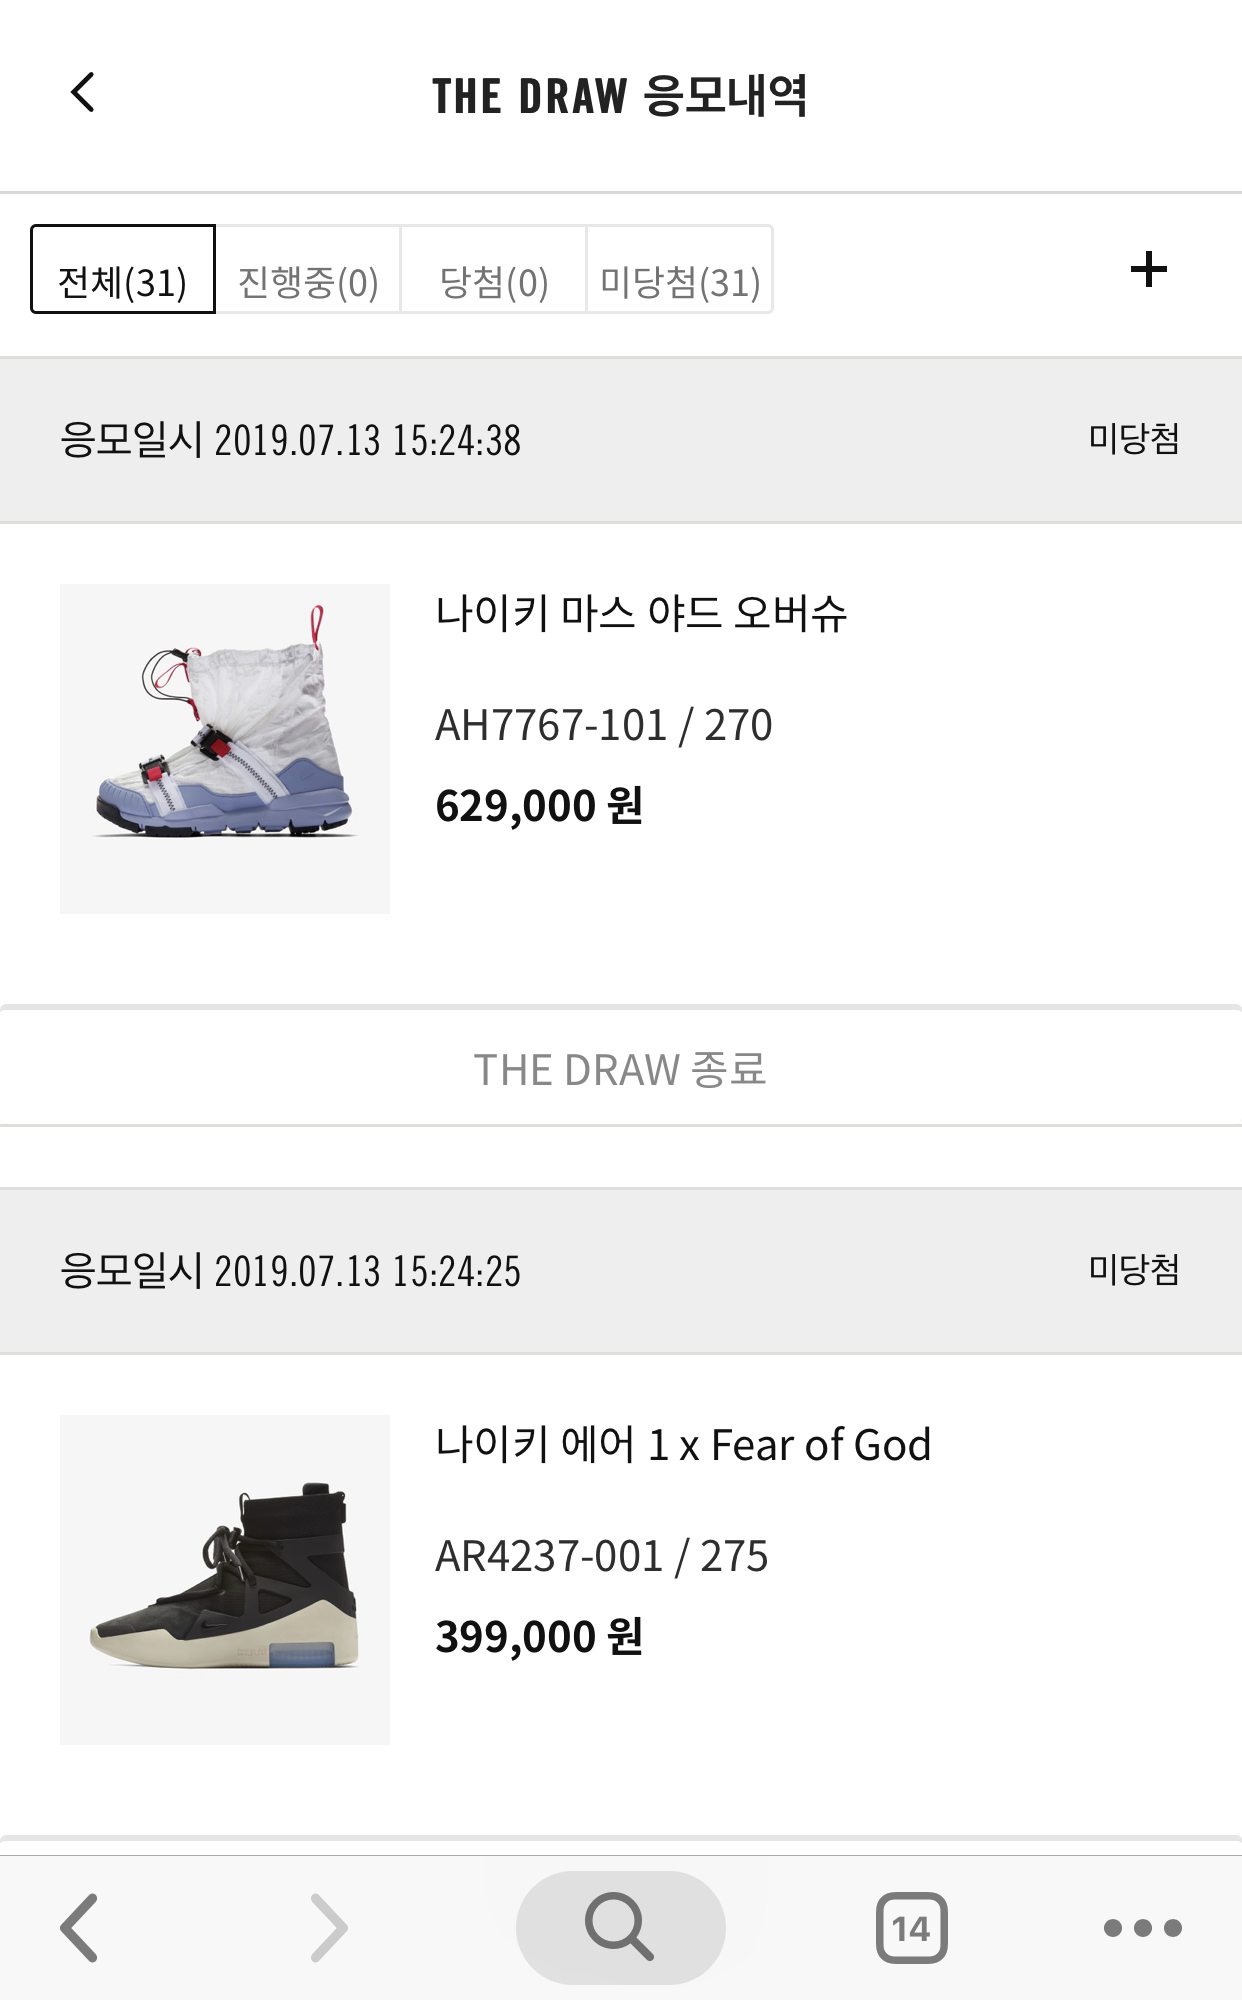The image size is (1242, 2000).
Task: Open the browser three-dot more menu
Action: tap(1142, 1927)
